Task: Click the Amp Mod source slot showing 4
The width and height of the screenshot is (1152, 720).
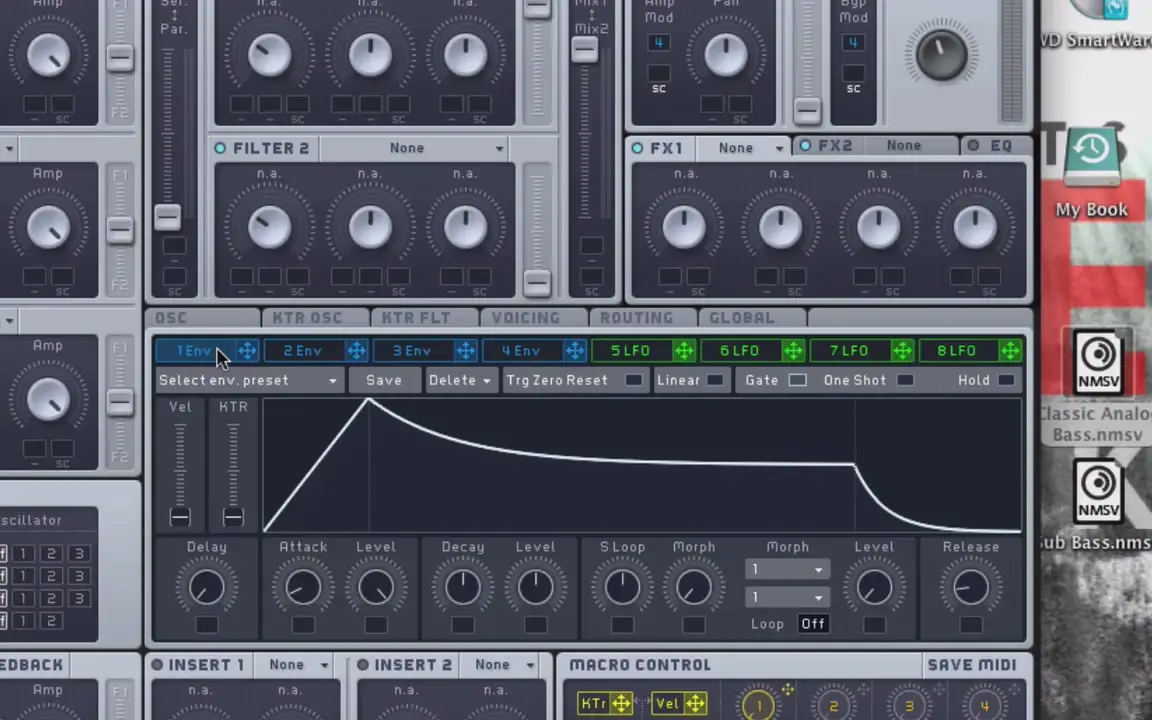Action: pyautogui.click(x=659, y=43)
